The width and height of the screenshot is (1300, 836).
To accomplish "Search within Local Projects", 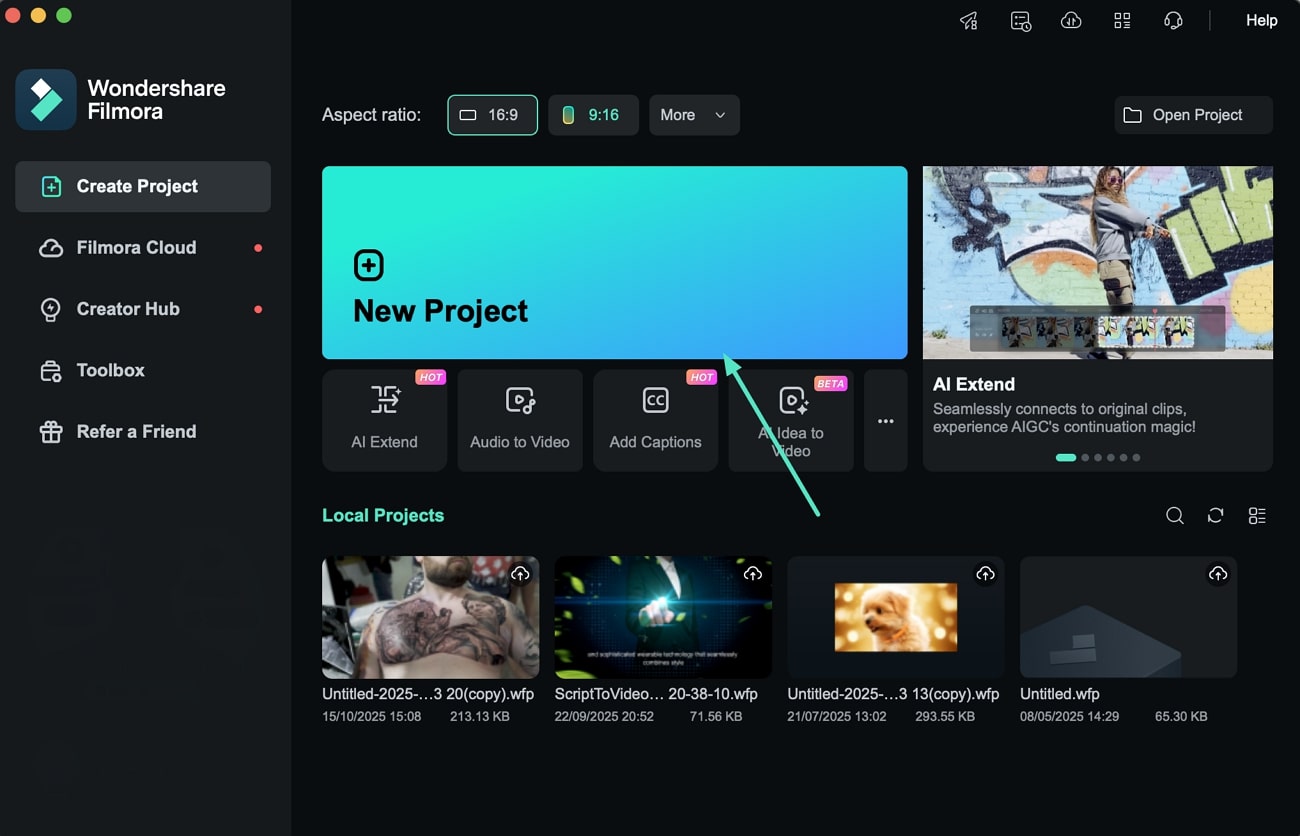I will coord(1175,515).
